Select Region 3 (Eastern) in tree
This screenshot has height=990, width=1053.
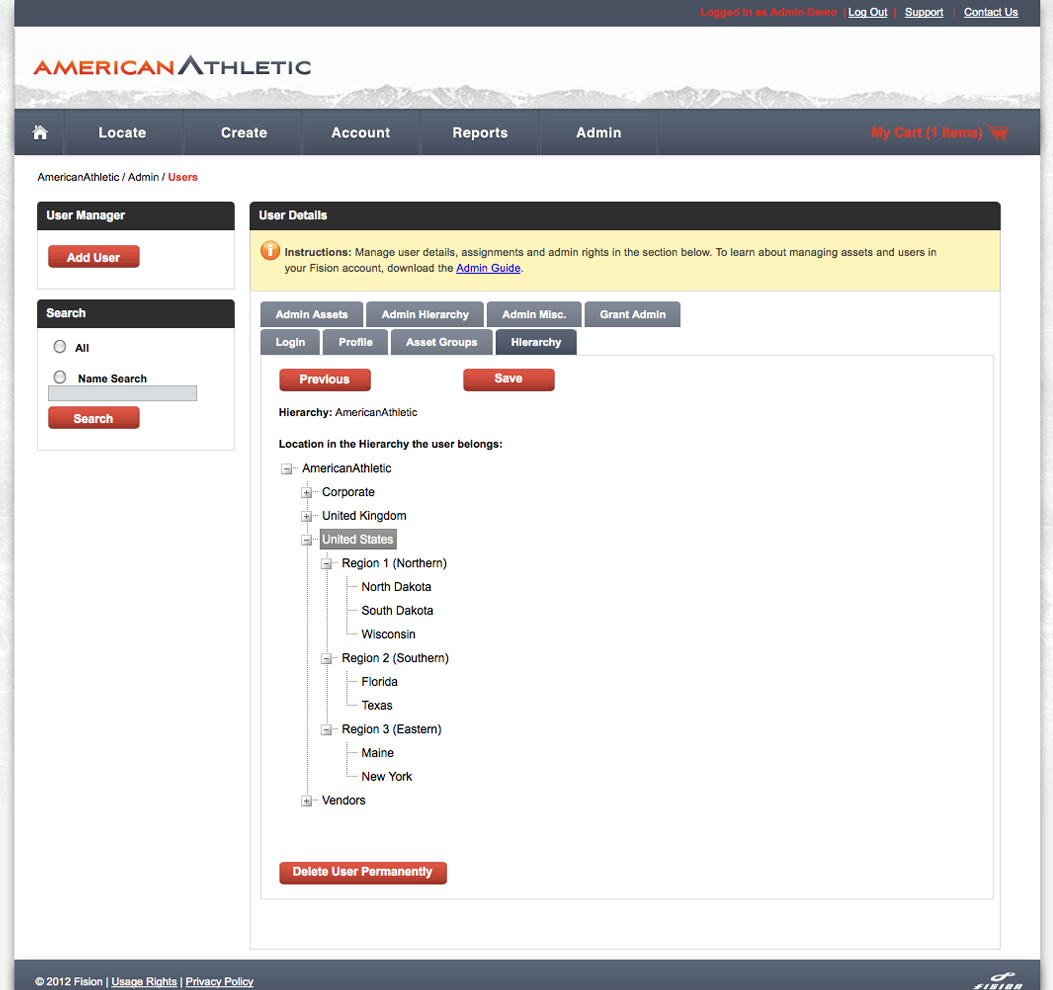pyautogui.click(x=392, y=729)
